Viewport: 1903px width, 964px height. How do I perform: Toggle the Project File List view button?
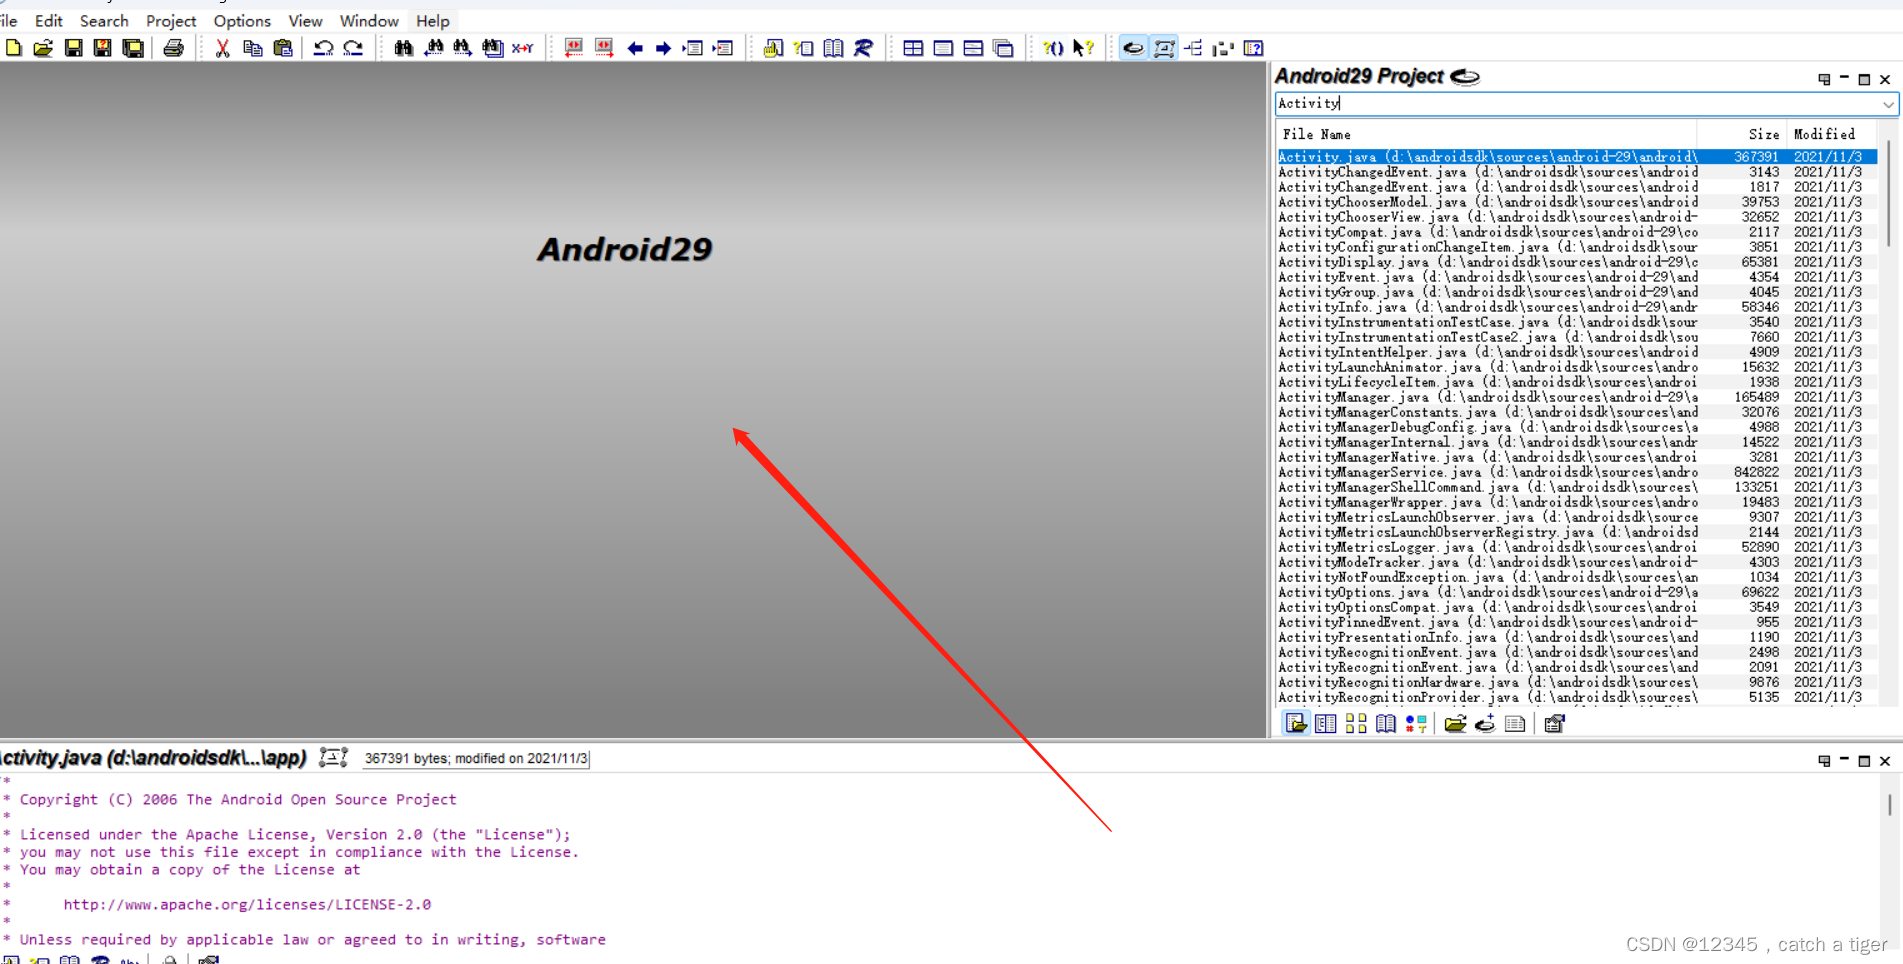point(1296,723)
